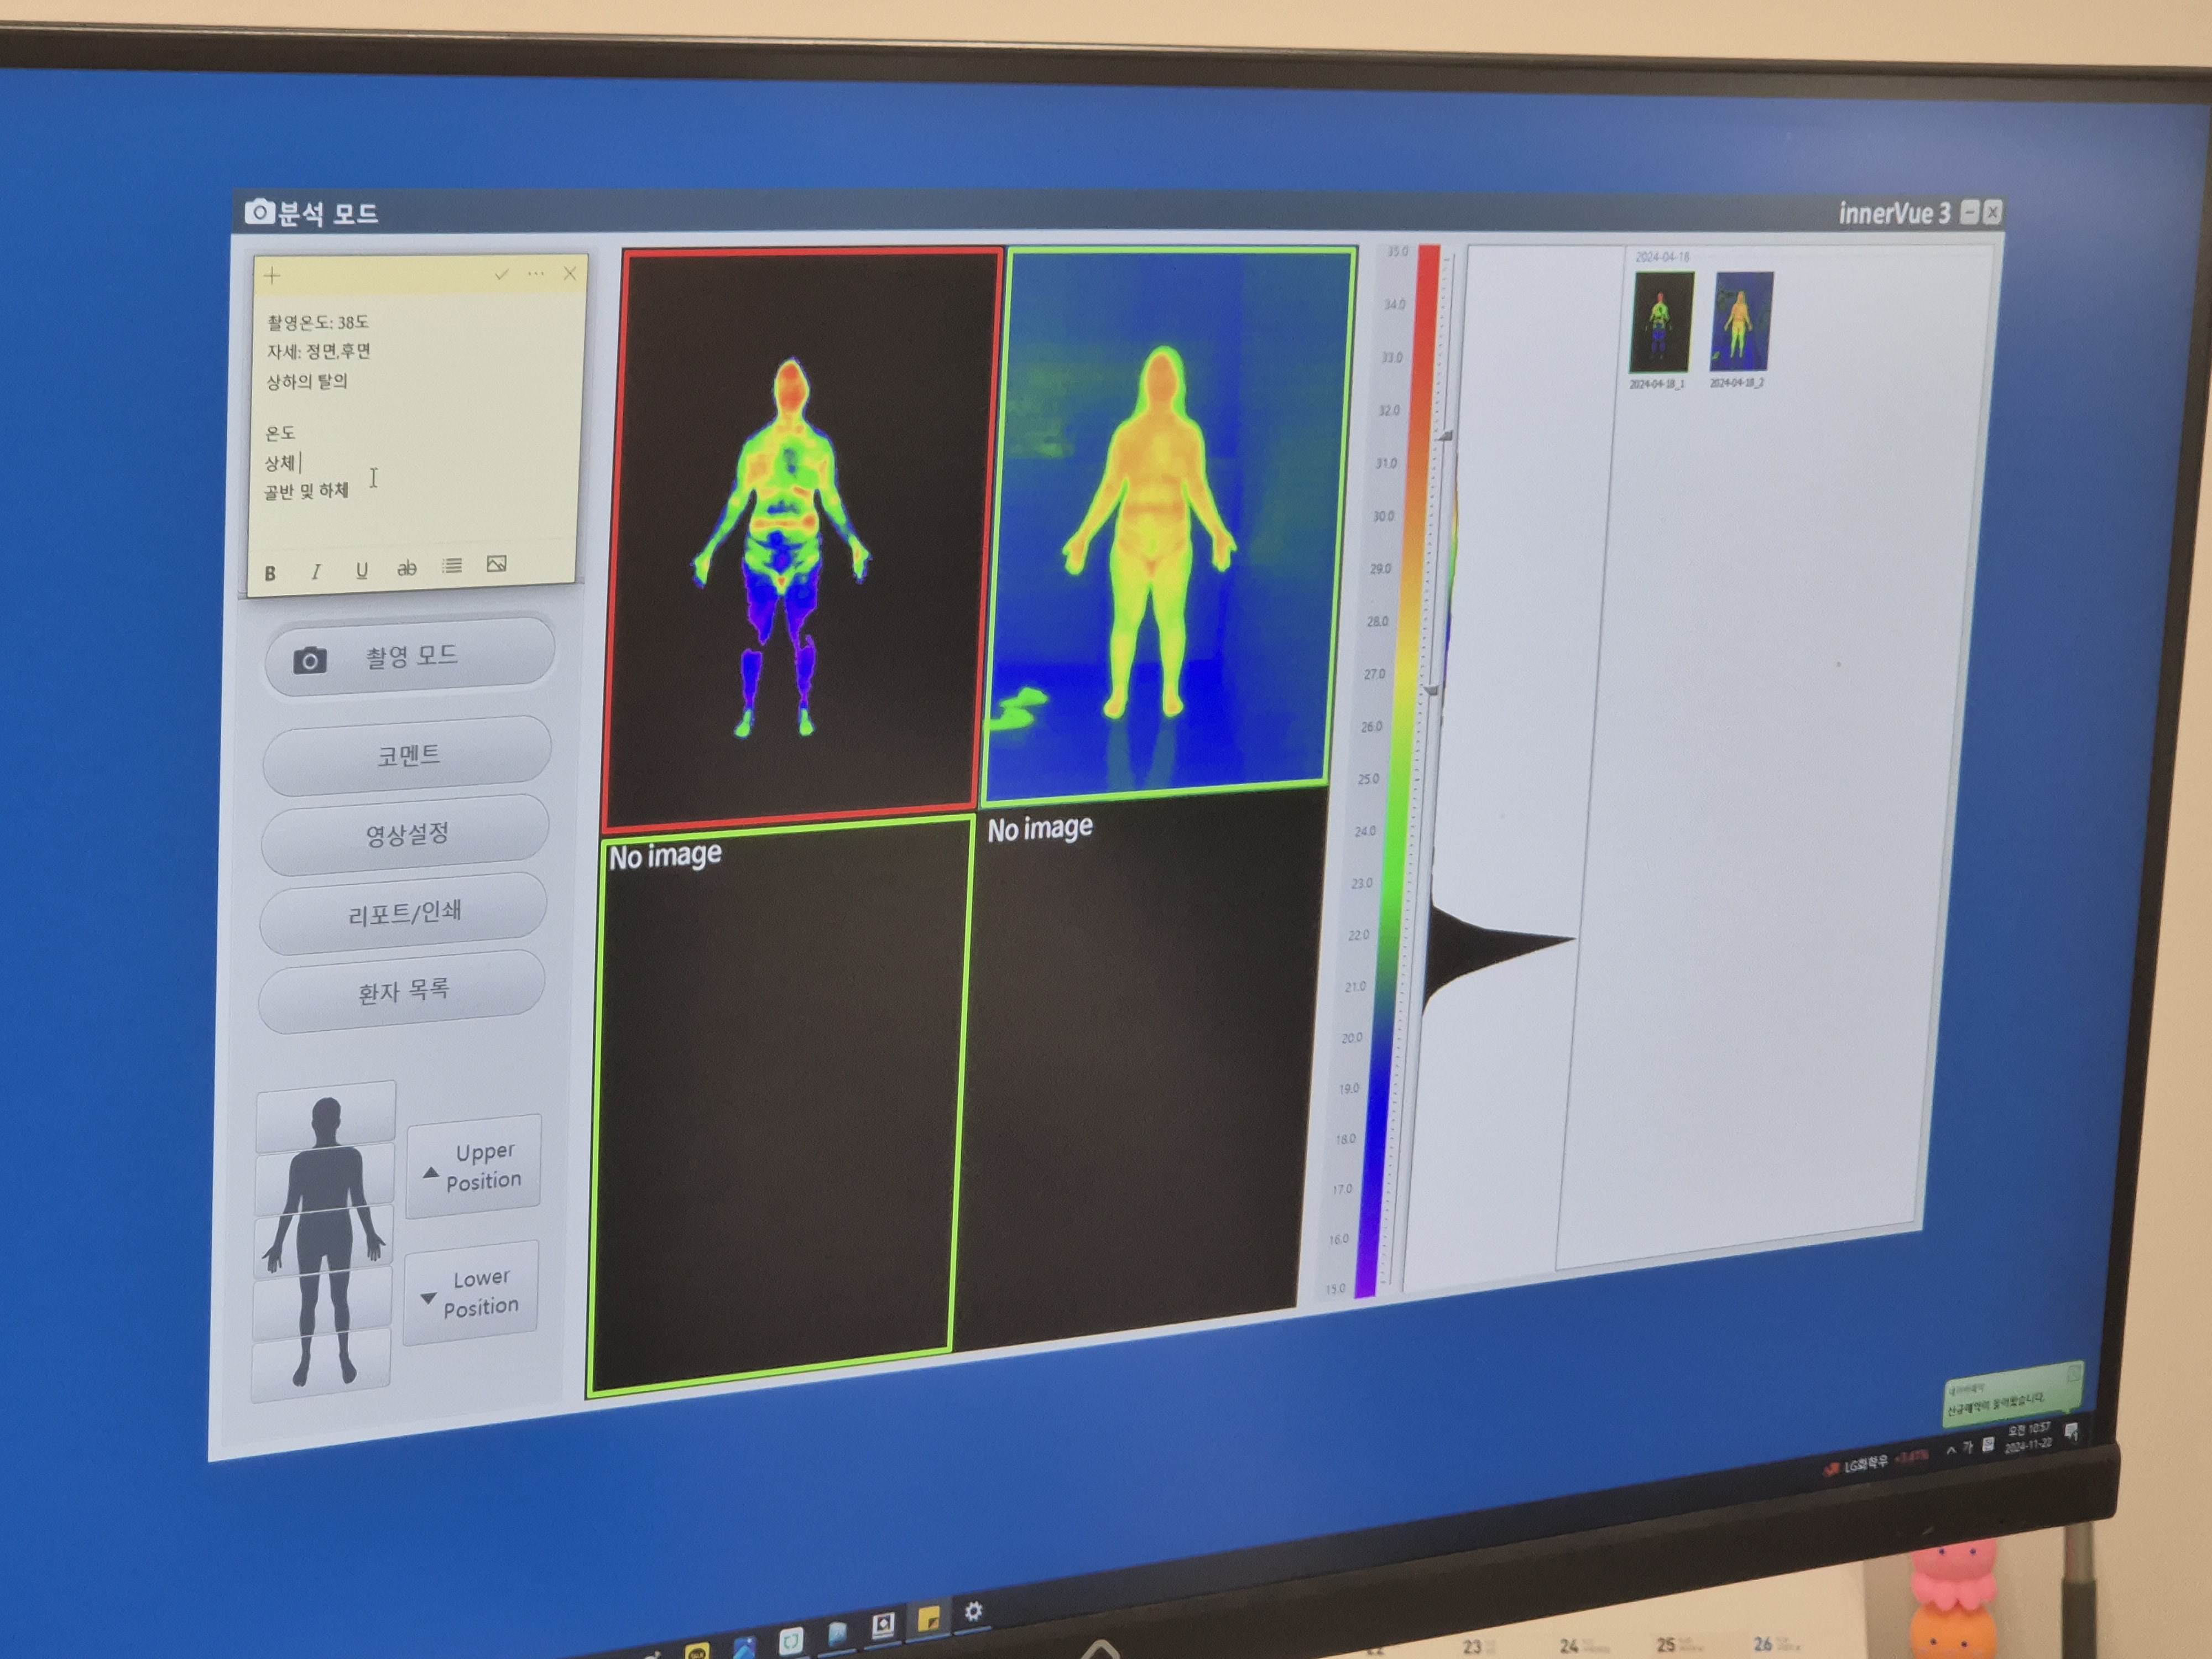Viewport: 2212px width, 1659px height.
Task: Toggle strikethrough formatting in sticky note
Action: click(407, 568)
